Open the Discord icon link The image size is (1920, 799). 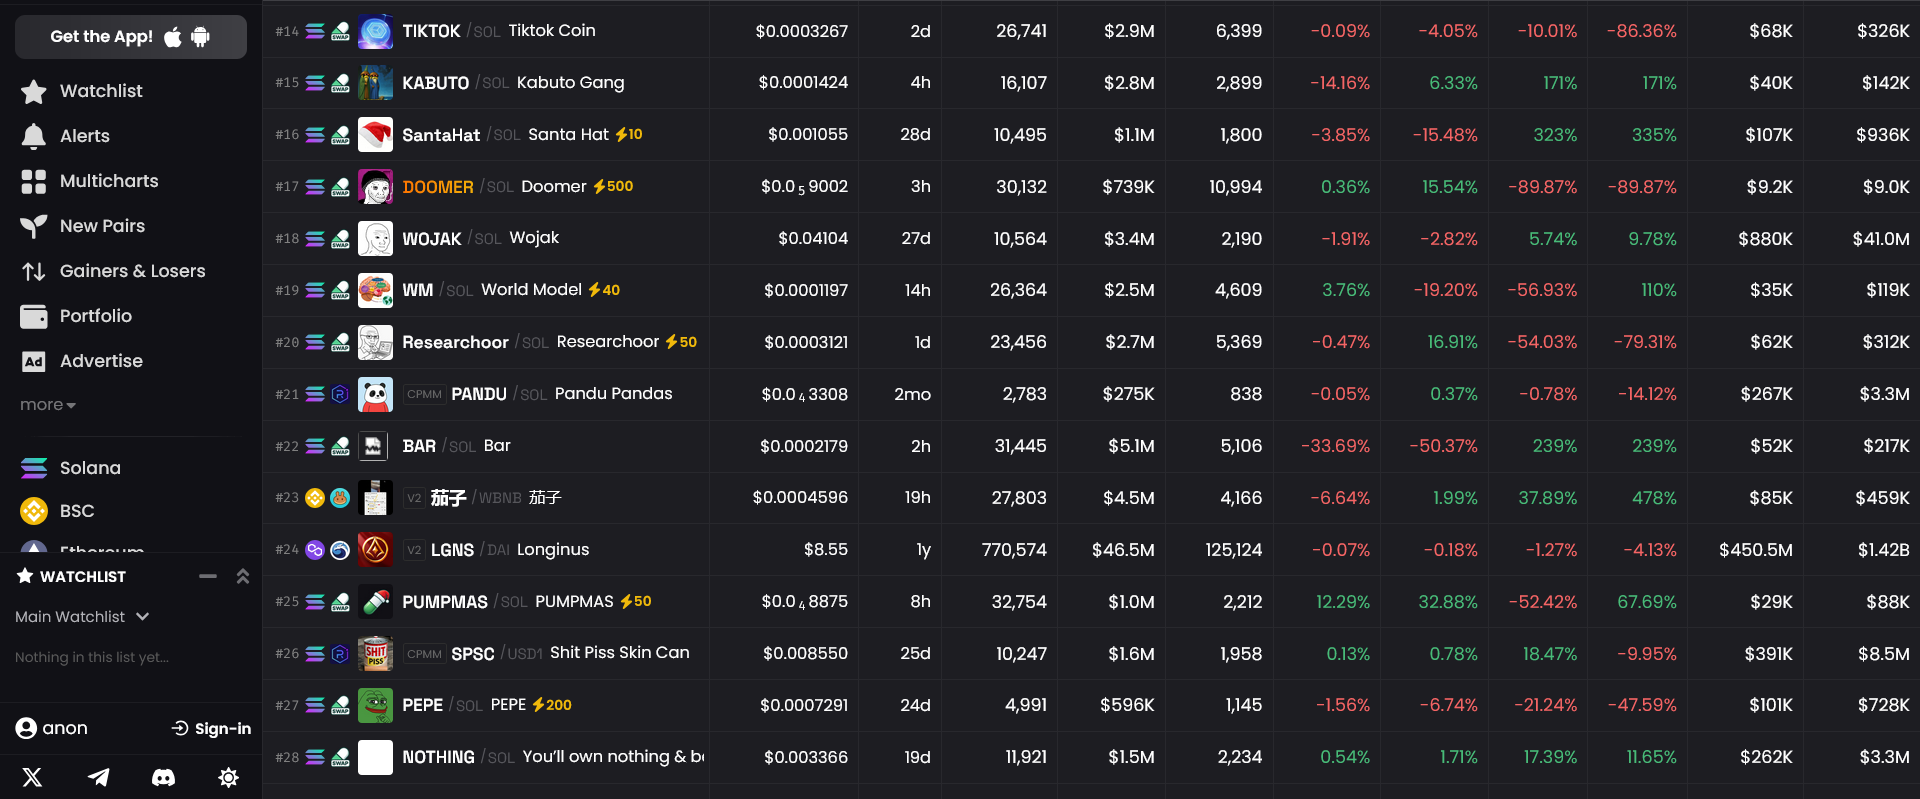point(163,777)
